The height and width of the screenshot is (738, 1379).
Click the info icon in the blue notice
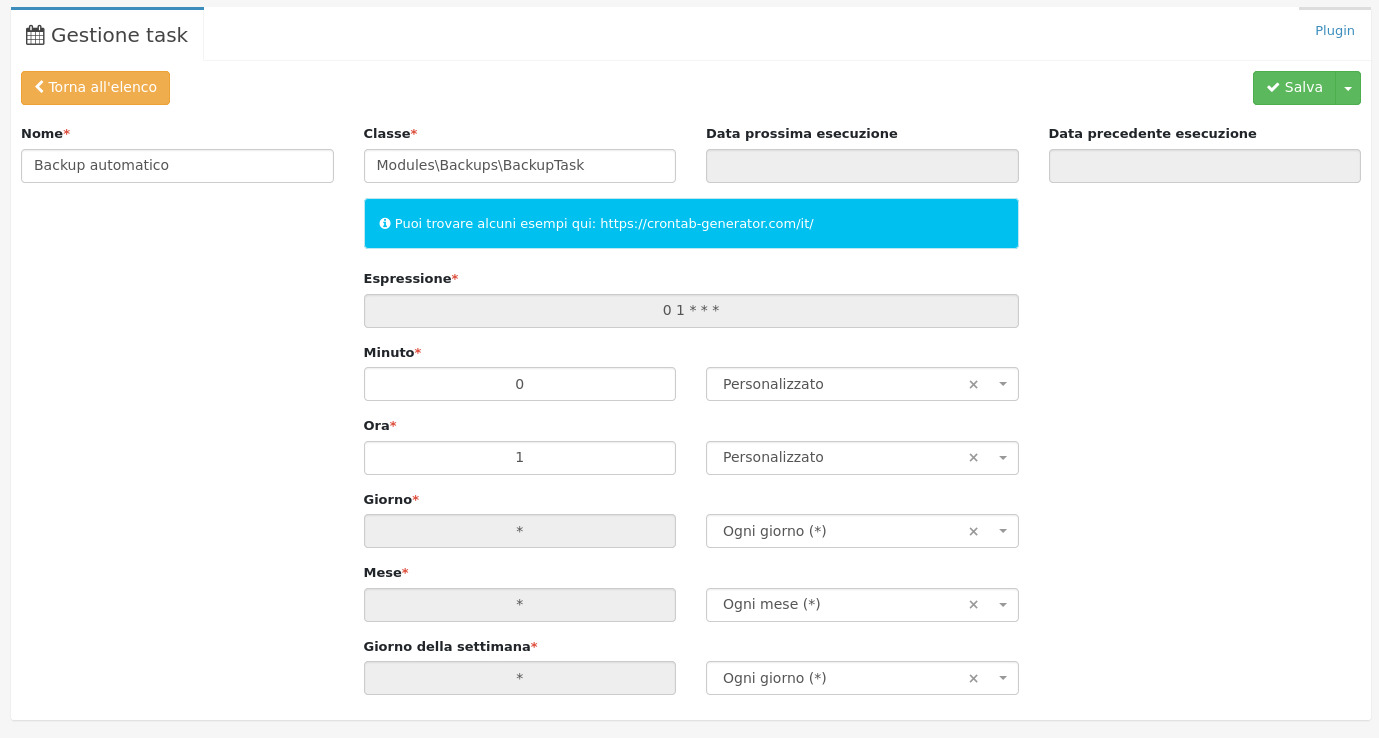[x=385, y=224]
